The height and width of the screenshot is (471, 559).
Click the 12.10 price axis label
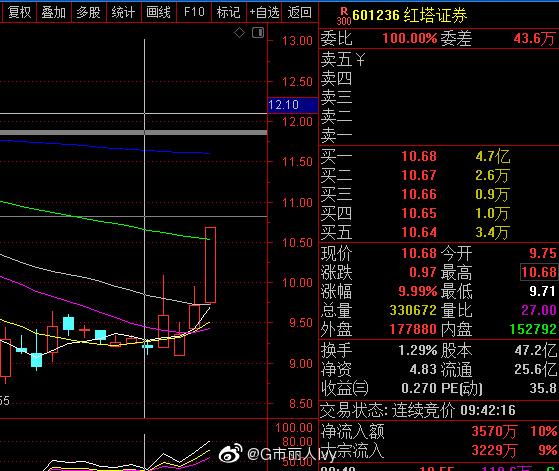[x=292, y=105]
